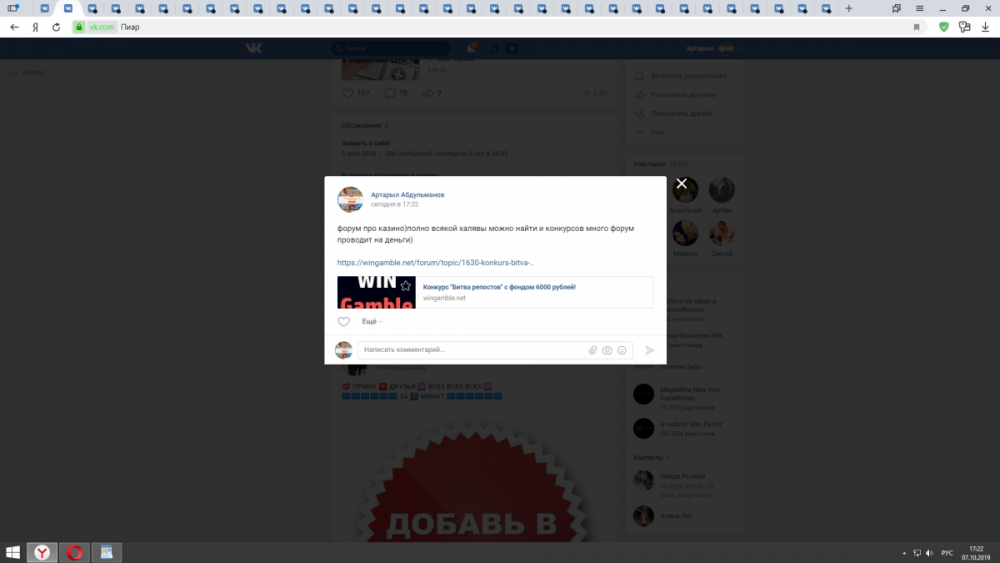Open member Сергей's avatar
The image size is (1000, 563).
click(721, 233)
